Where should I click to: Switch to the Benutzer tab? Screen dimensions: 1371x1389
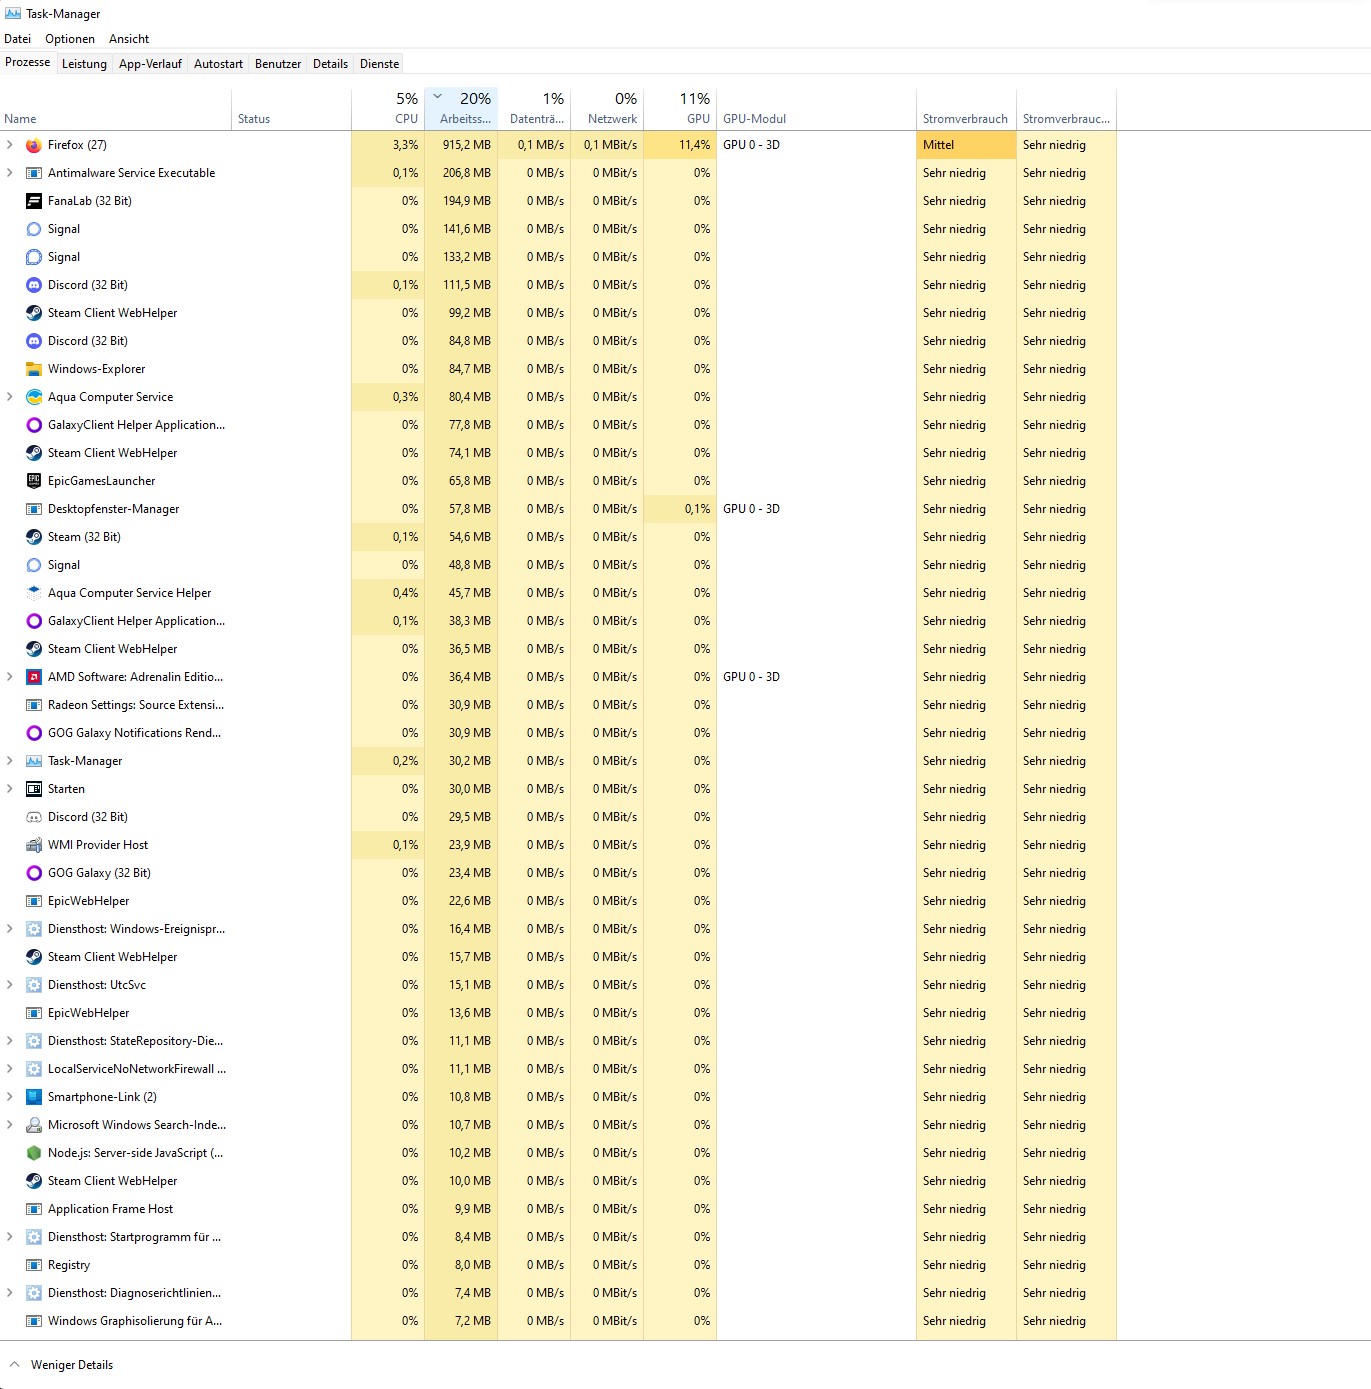pyautogui.click(x=278, y=64)
